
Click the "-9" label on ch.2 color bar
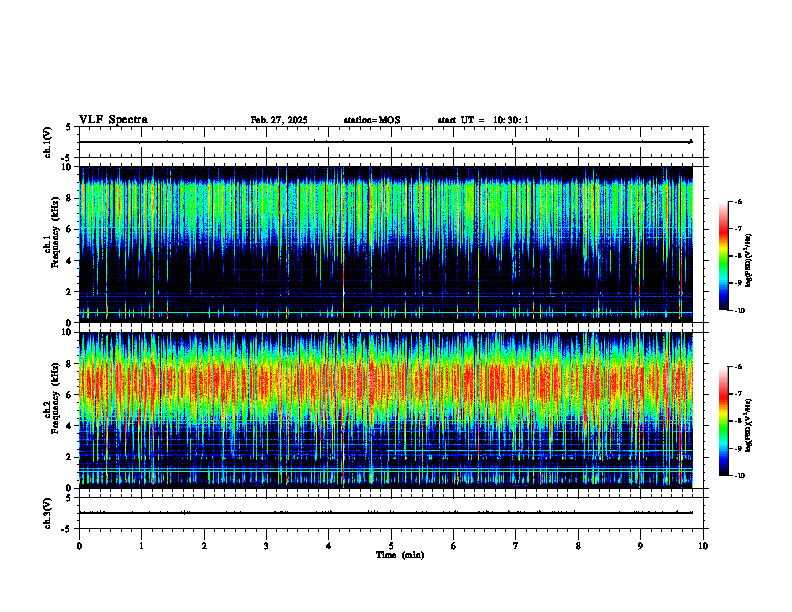coord(738,448)
